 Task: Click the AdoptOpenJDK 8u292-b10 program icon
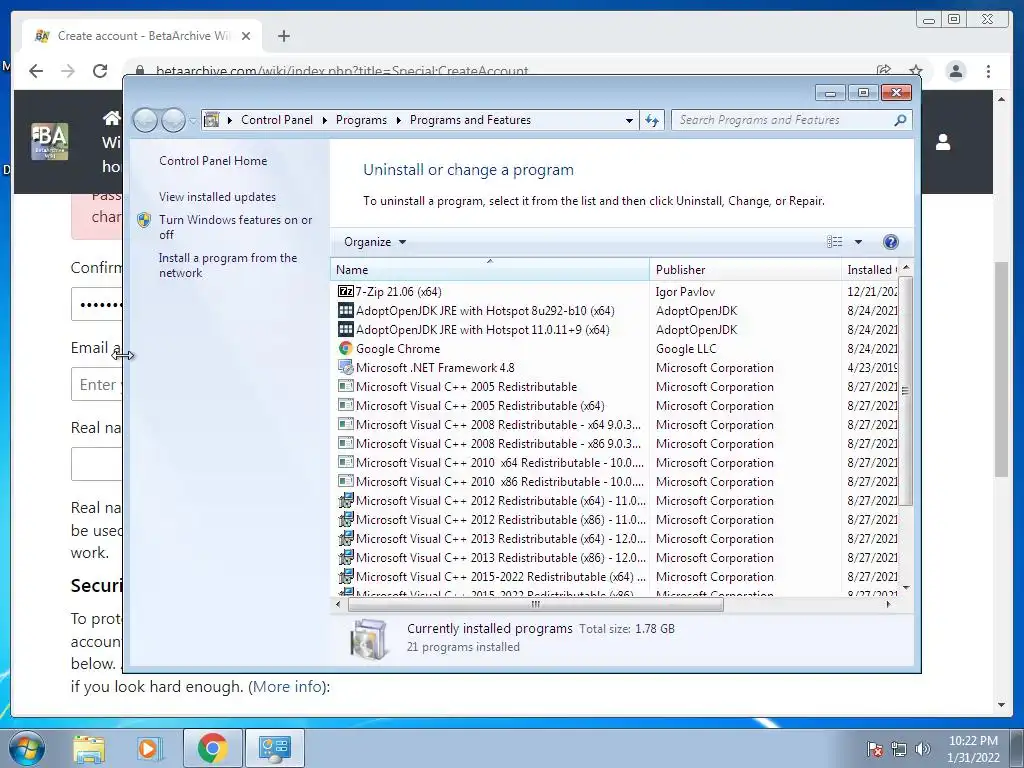[345, 310]
